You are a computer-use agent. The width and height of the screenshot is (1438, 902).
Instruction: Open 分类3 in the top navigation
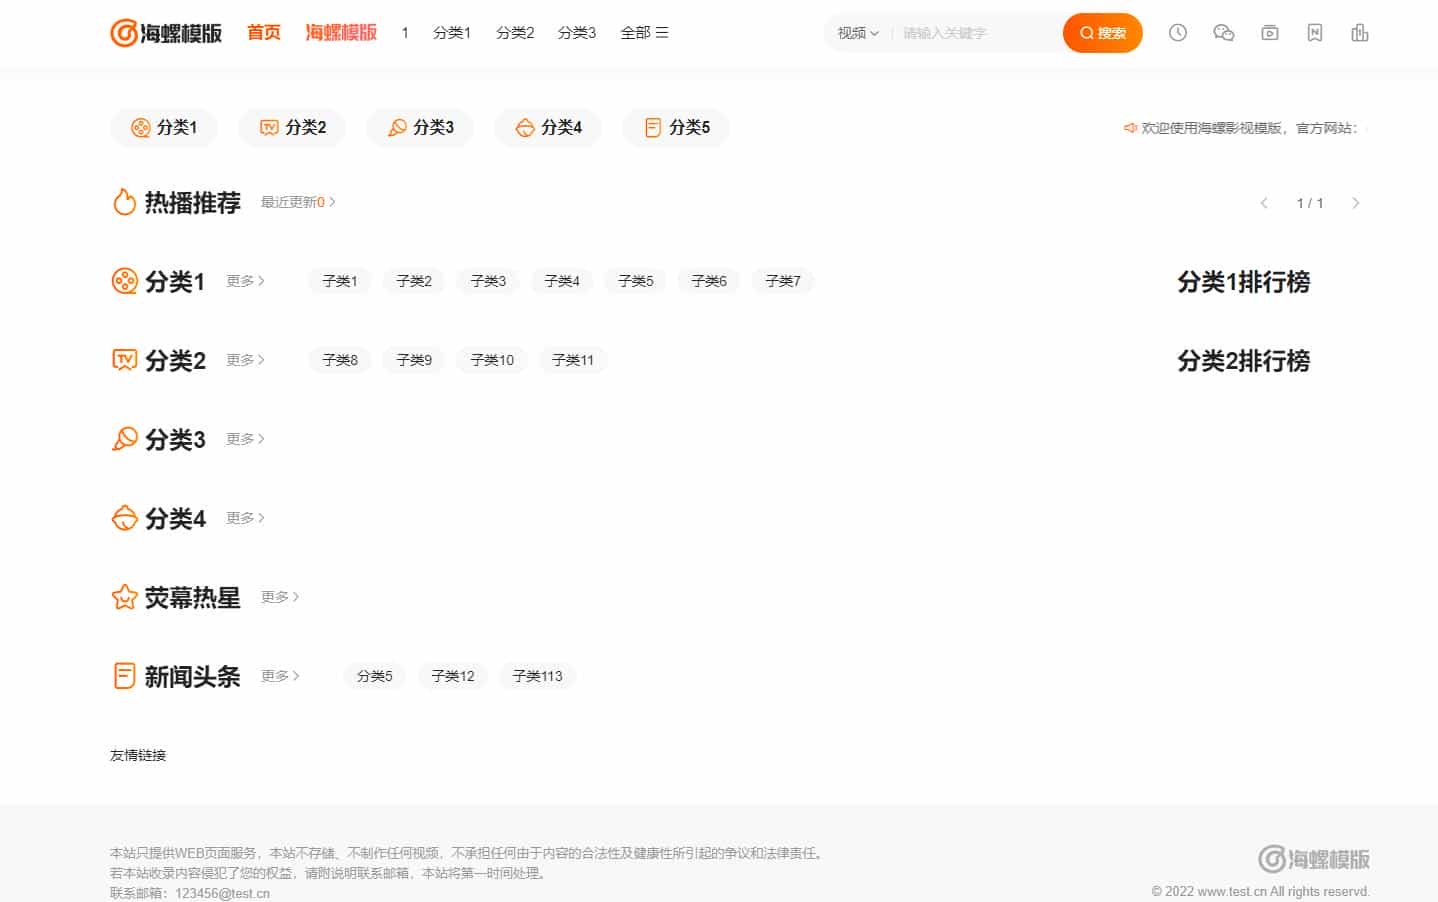point(577,33)
